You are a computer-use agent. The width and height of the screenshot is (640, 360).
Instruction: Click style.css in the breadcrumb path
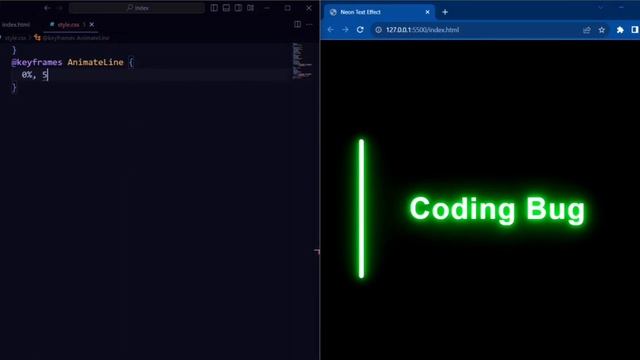(16, 38)
